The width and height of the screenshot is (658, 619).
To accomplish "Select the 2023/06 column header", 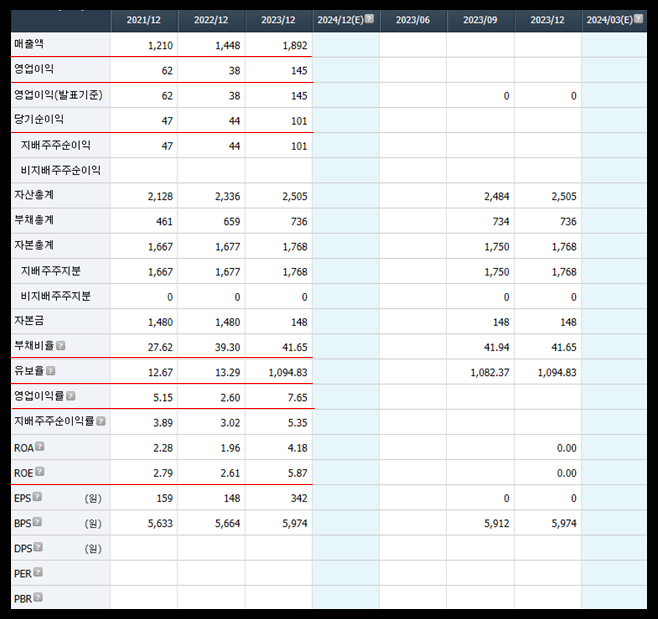I will click(413, 20).
